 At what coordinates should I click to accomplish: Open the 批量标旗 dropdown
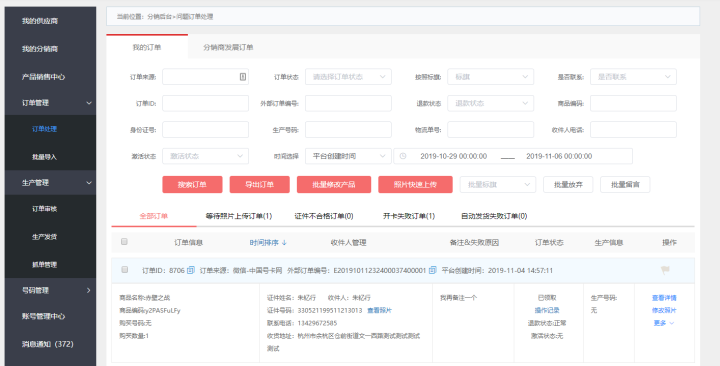(x=498, y=185)
